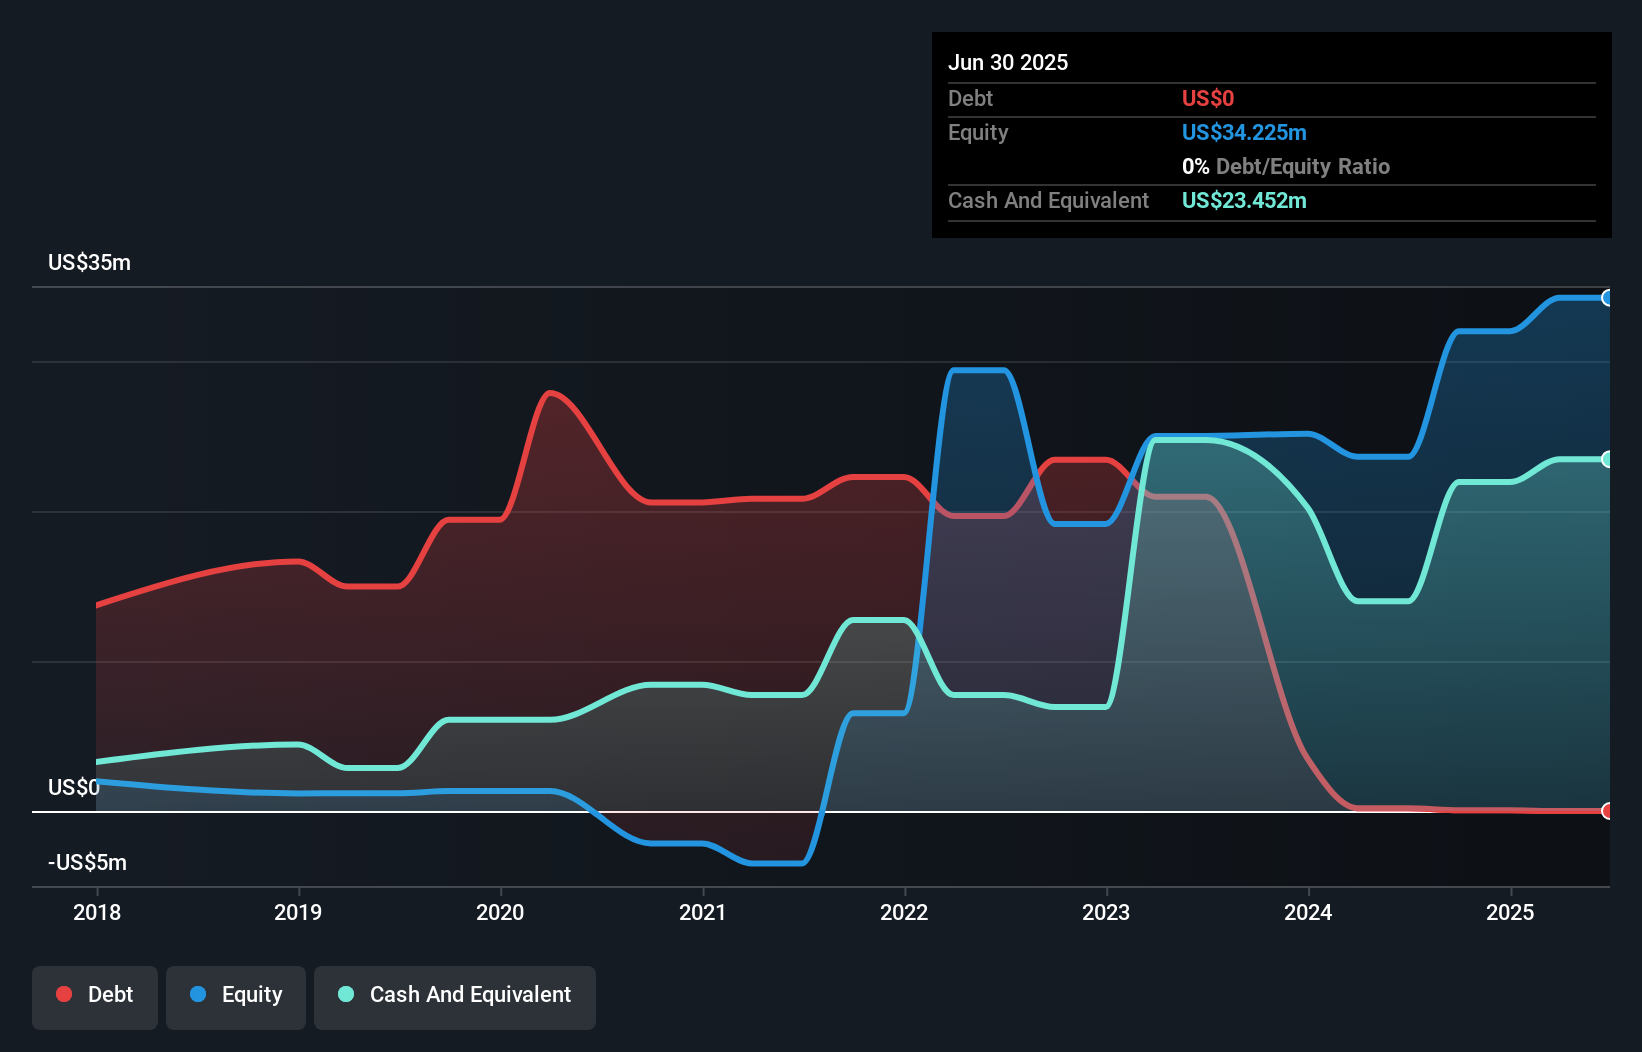The height and width of the screenshot is (1052, 1642).
Task: Click the Equity value US$34.225m in tooltip
Action: [1244, 132]
